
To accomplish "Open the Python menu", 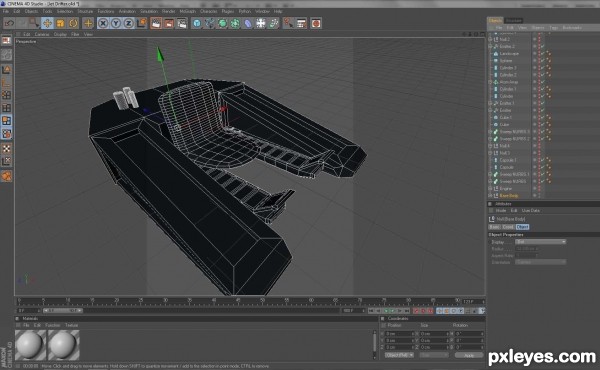I will (245, 11).
